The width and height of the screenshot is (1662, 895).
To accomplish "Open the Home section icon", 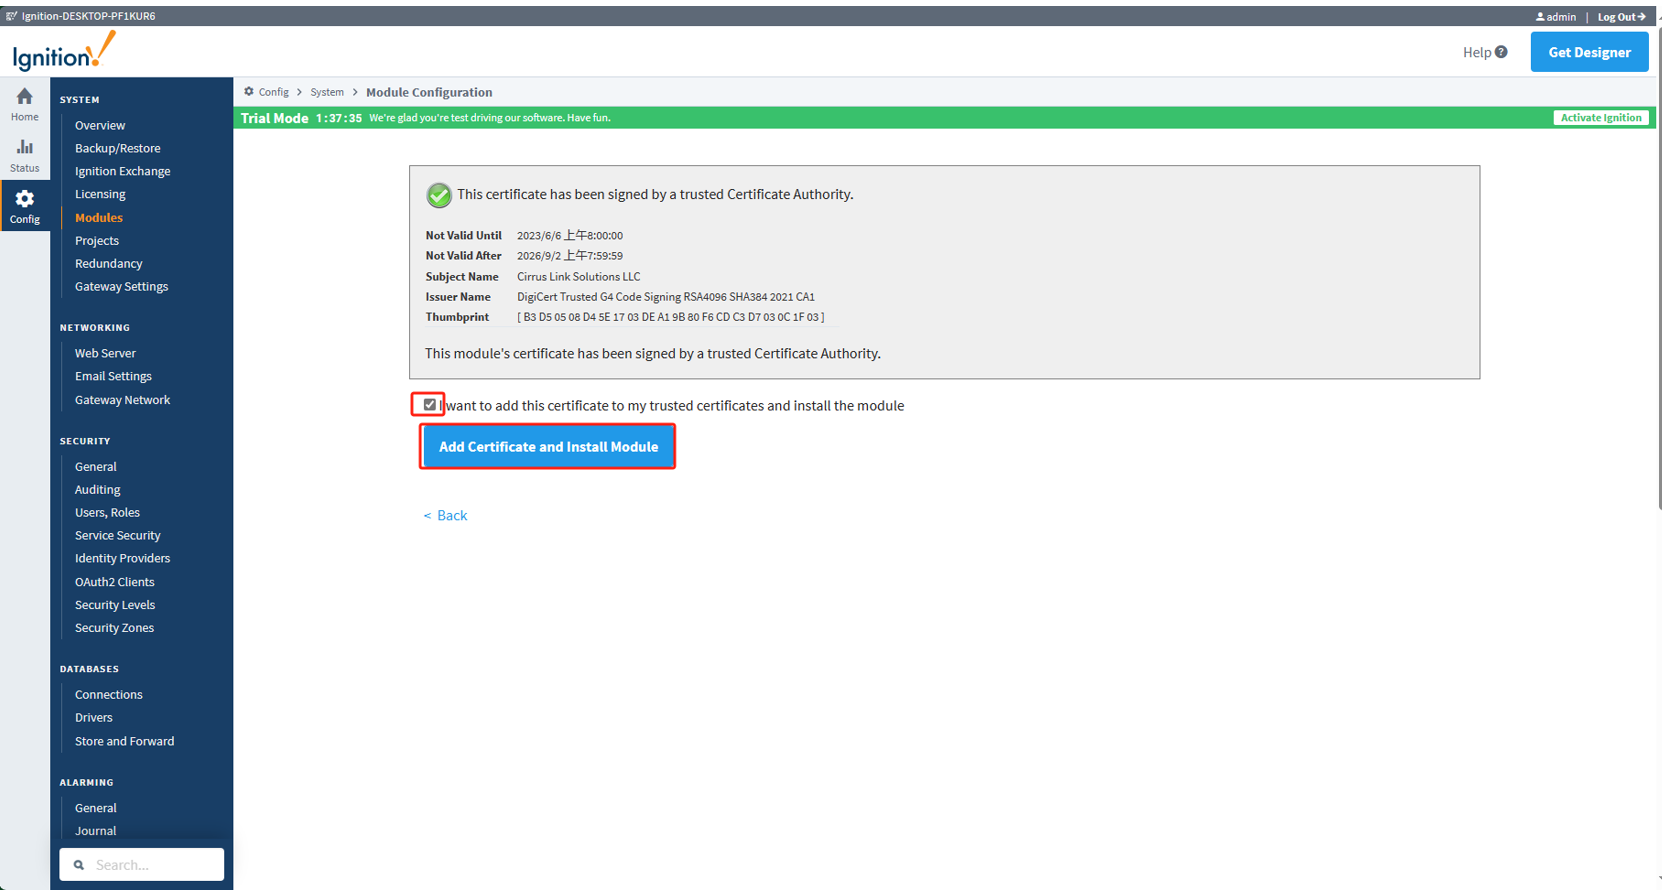I will (x=24, y=96).
